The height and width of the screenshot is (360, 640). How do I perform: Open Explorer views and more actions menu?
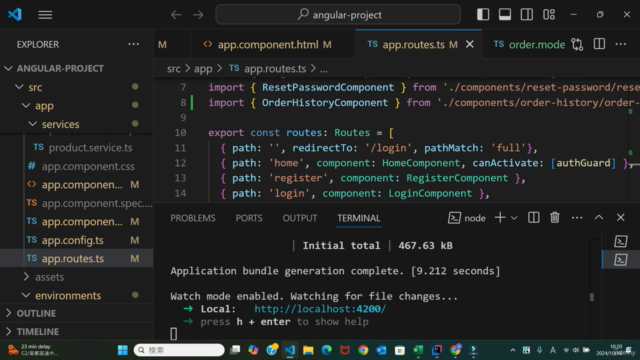[x=133, y=44]
